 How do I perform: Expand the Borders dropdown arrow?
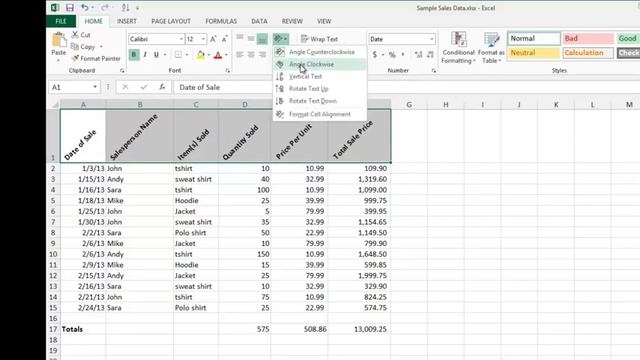pyautogui.click(x=187, y=55)
